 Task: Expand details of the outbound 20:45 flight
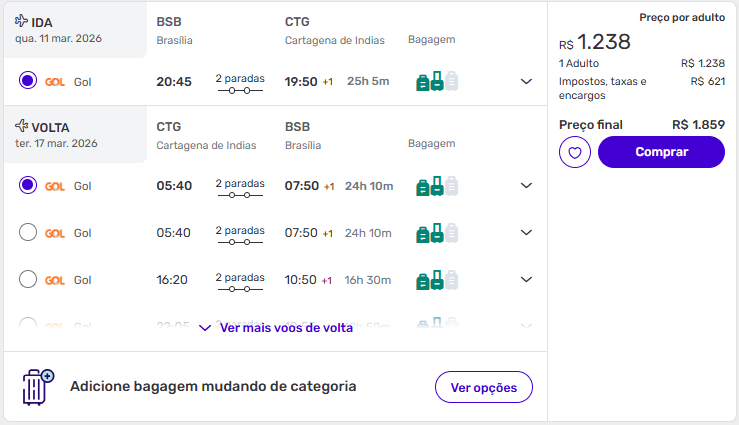click(x=527, y=81)
